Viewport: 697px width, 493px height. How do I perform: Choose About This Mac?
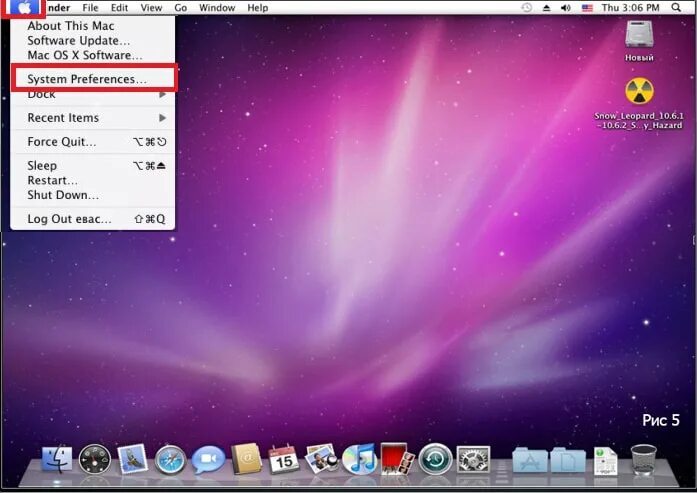(x=92, y=26)
